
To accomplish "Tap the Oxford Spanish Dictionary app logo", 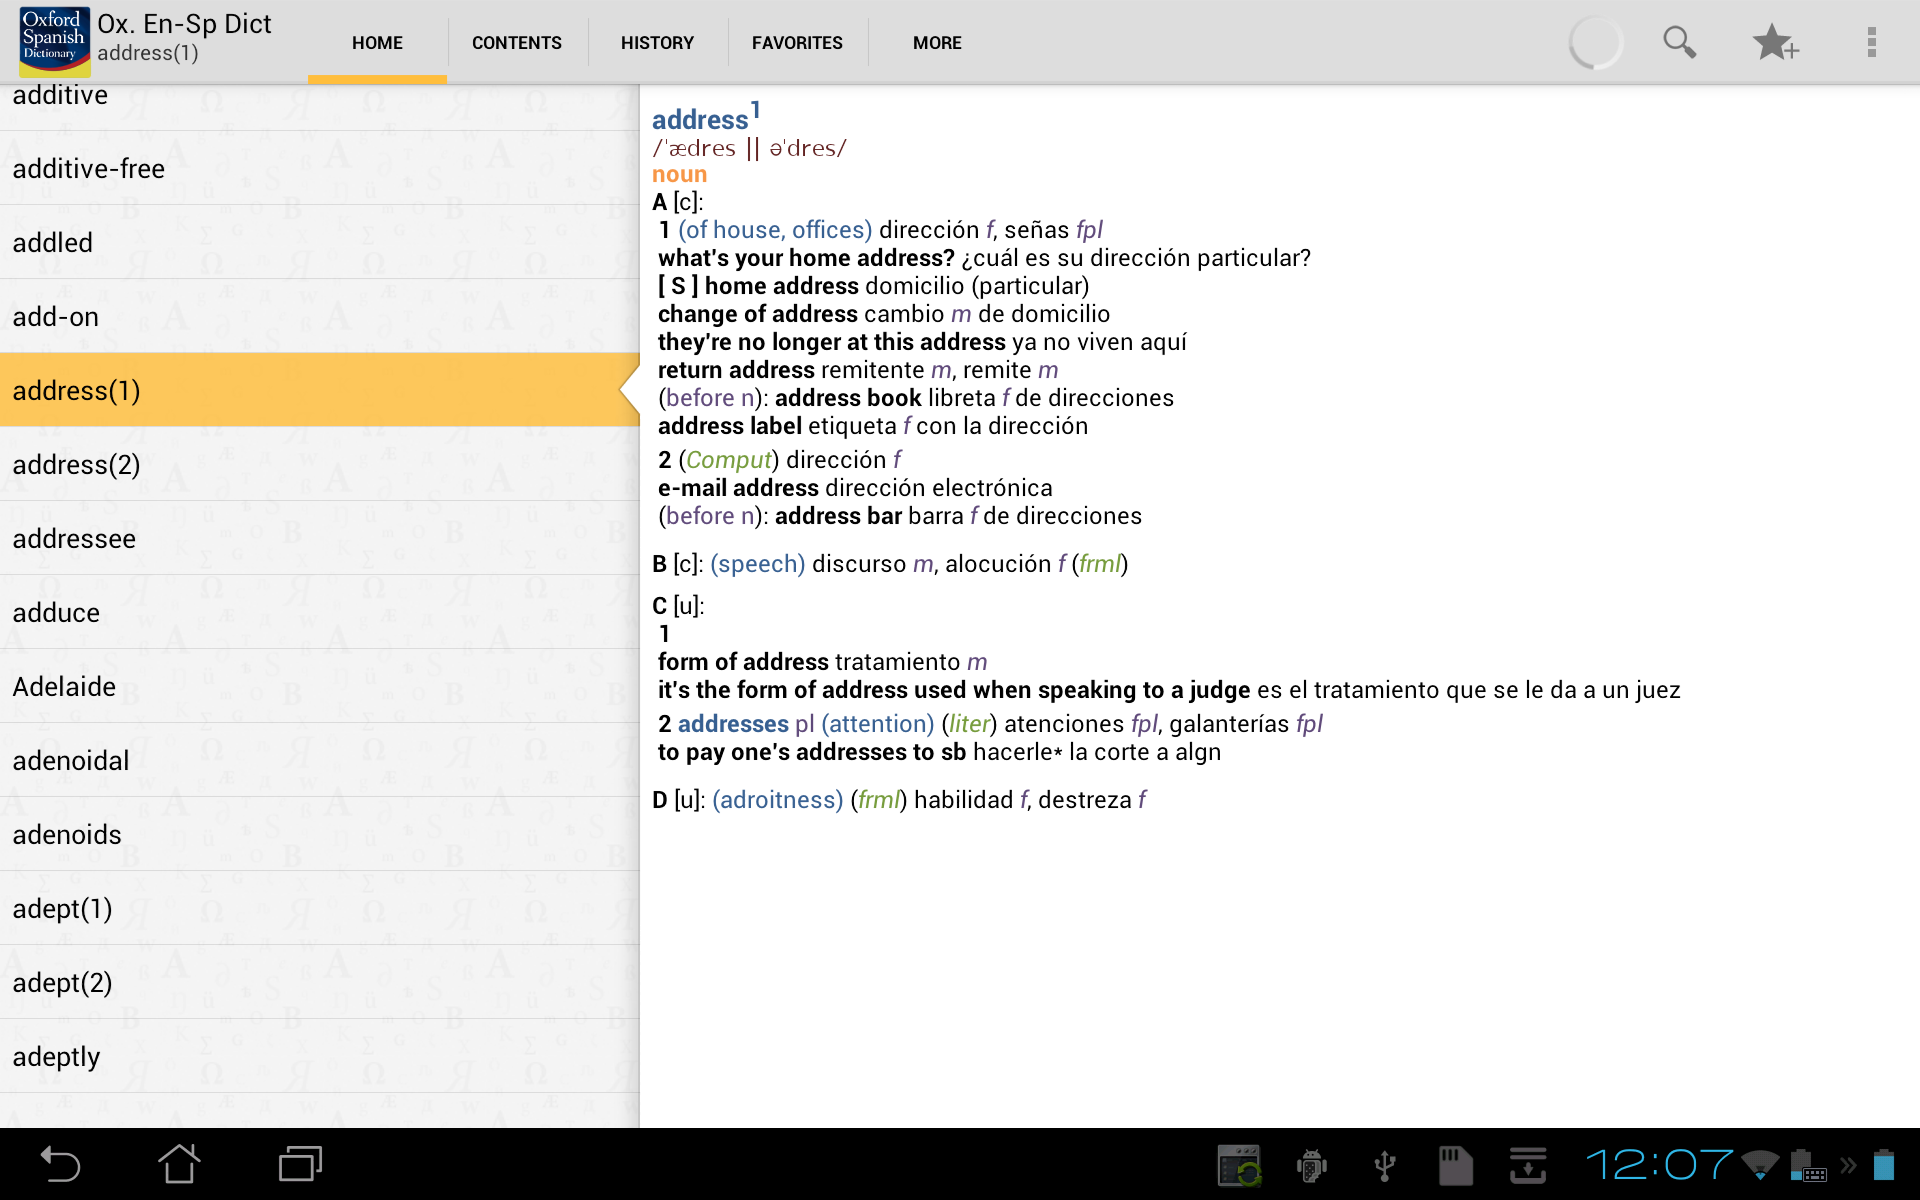I will click(53, 41).
